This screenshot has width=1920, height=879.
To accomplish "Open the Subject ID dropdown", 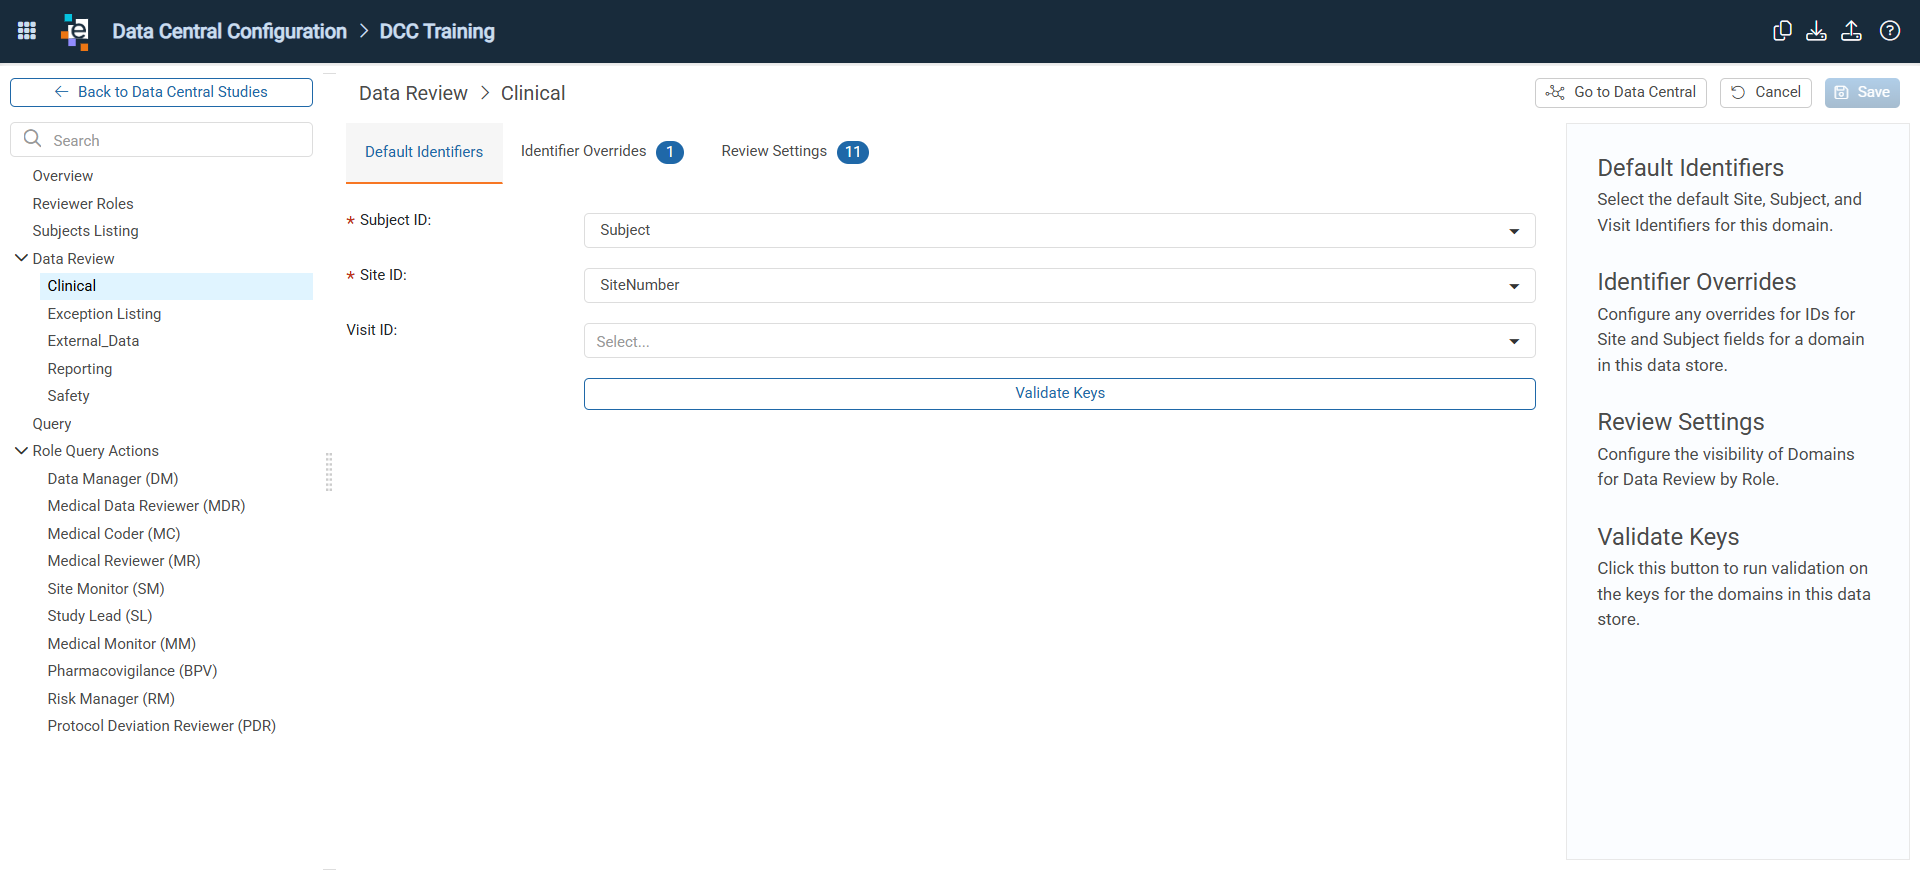I will (x=1059, y=230).
